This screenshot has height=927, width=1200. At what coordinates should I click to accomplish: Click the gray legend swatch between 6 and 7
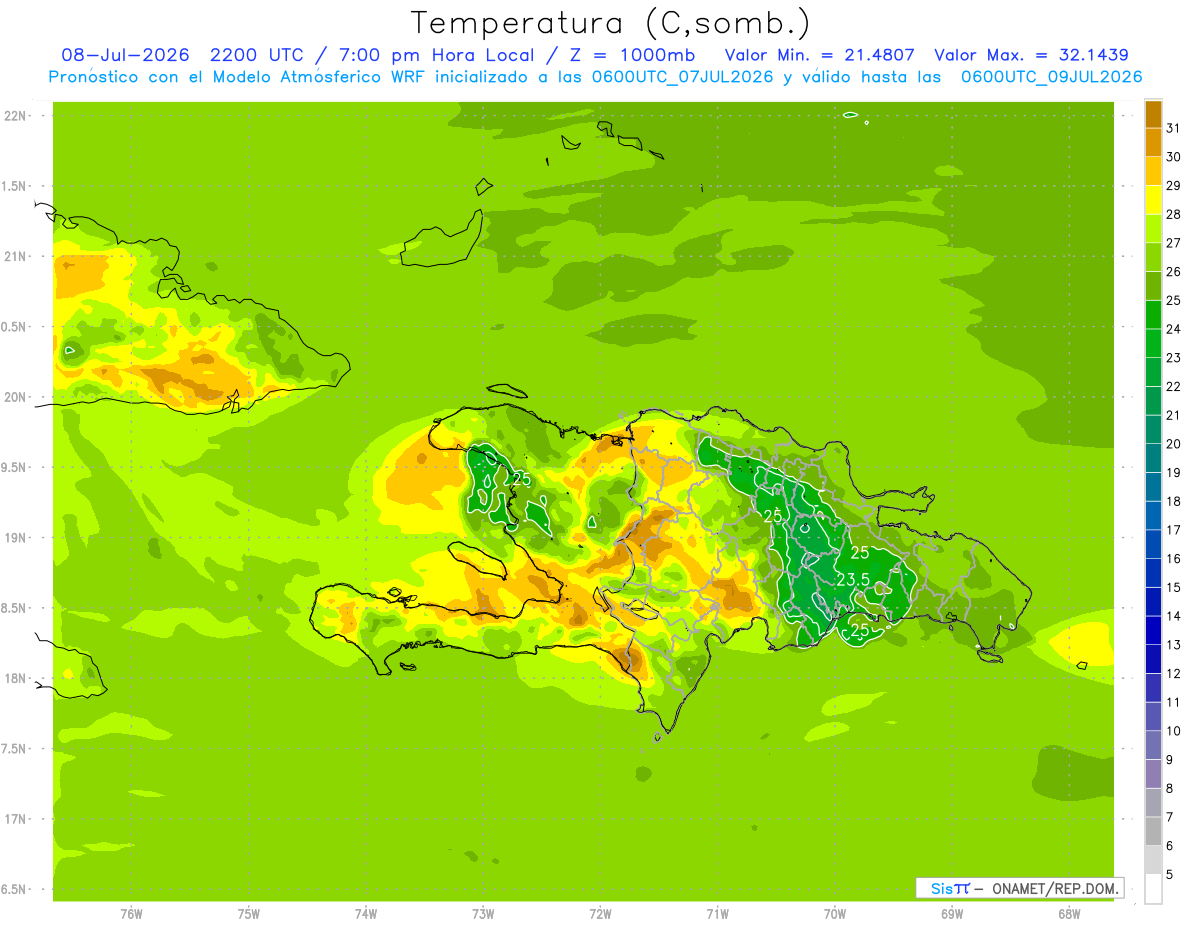pyautogui.click(x=1153, y=831)
